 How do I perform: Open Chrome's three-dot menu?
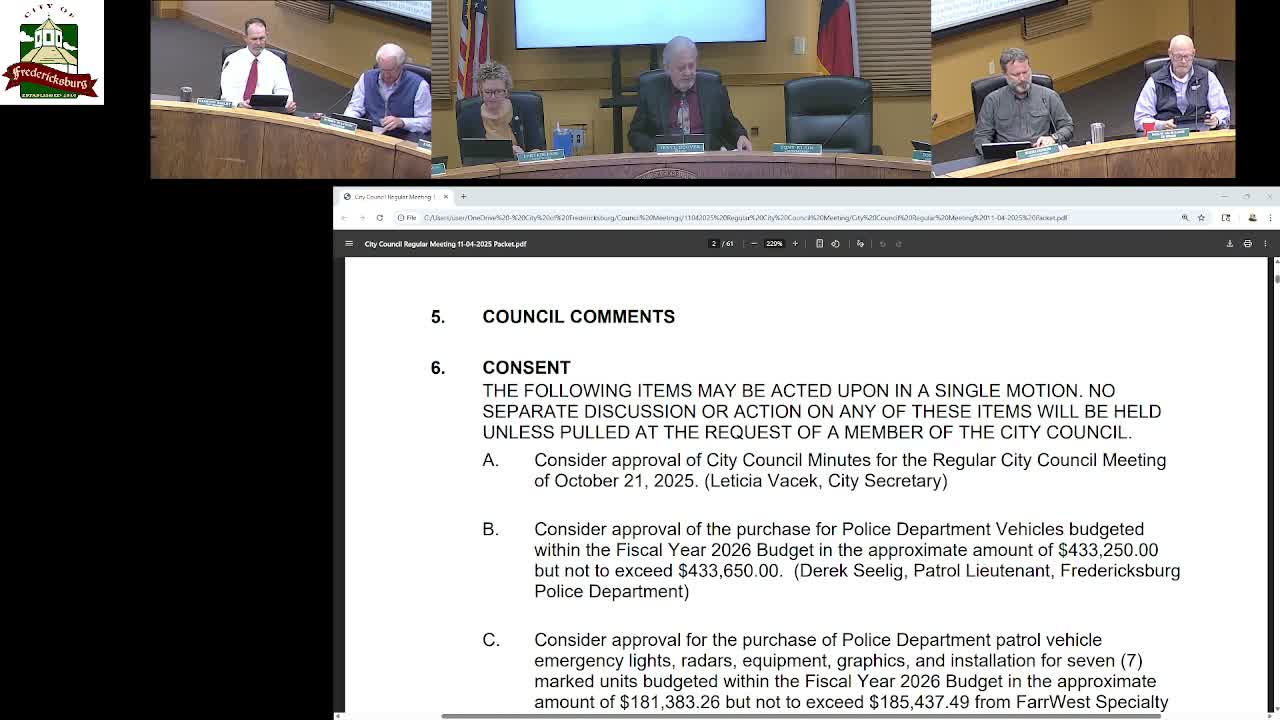click(1271, 217)
